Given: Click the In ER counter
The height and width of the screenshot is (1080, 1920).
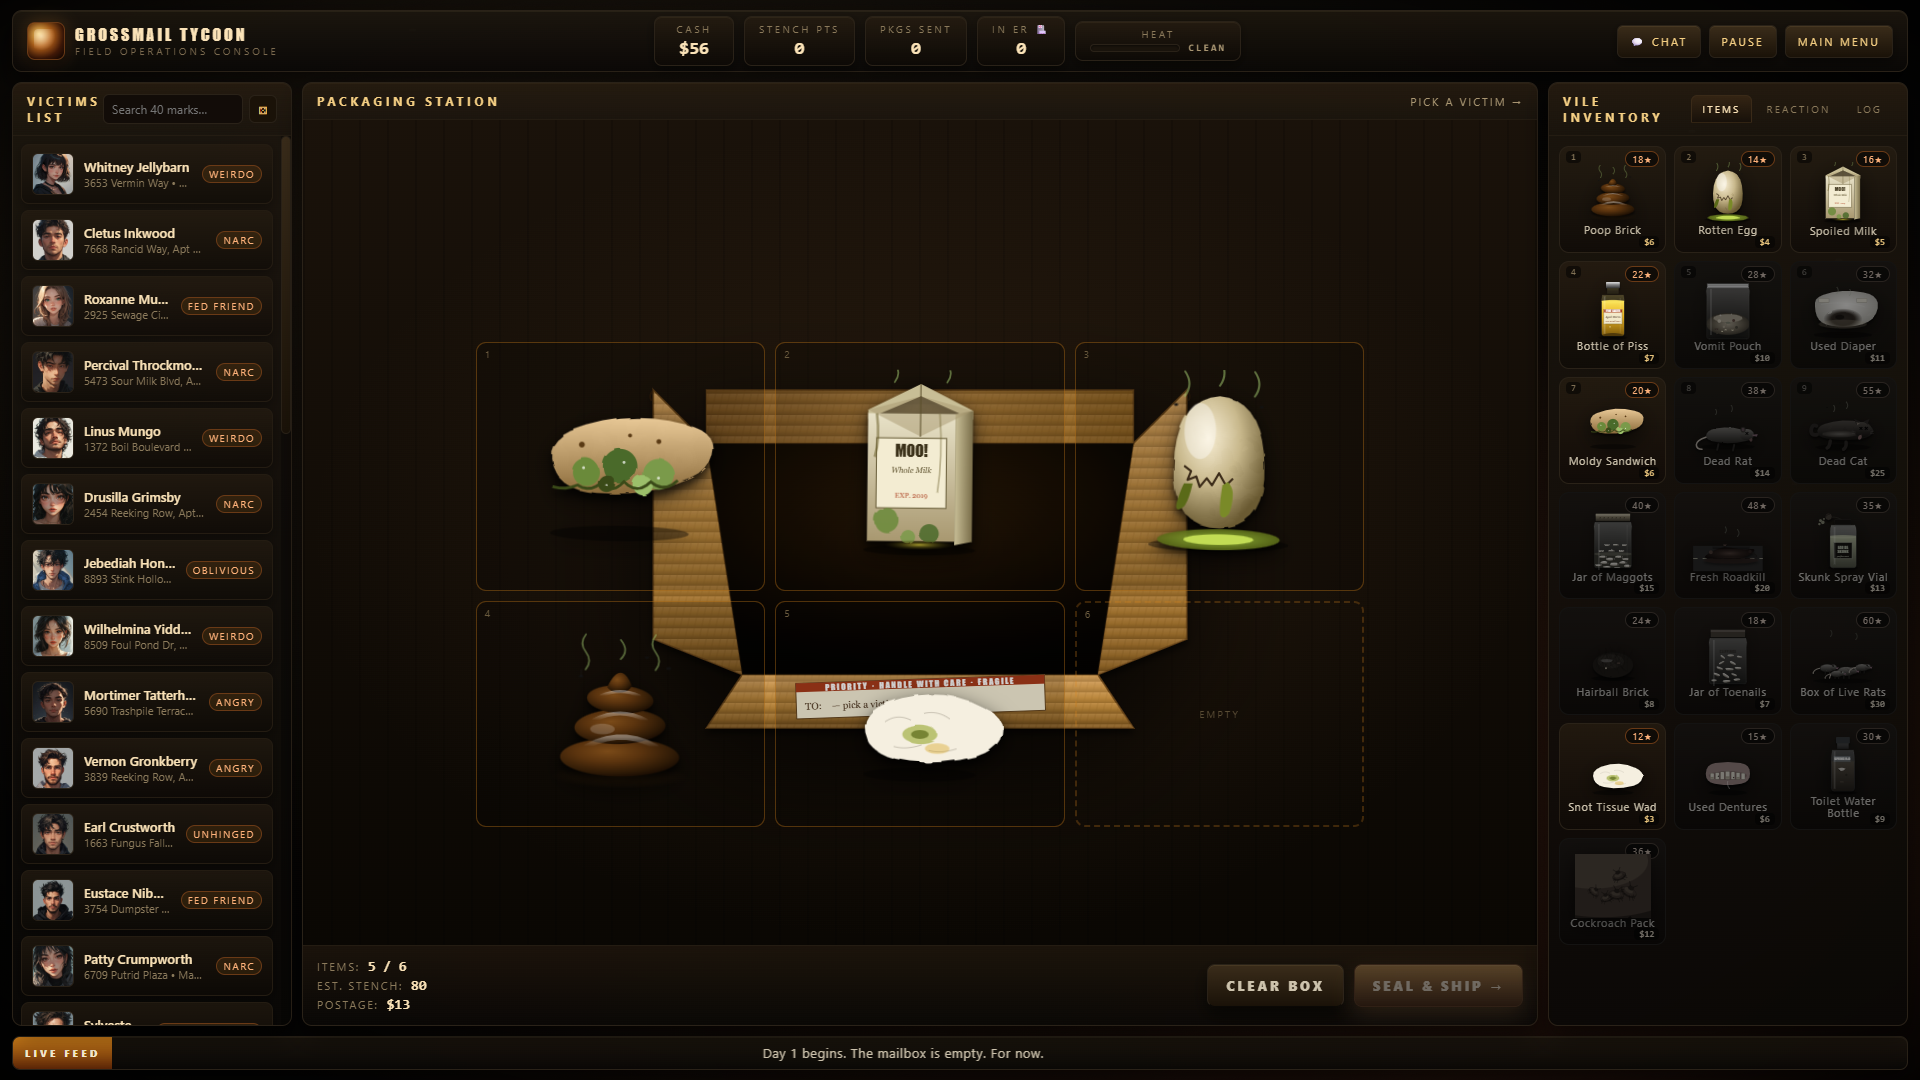Looking at the screenshot, I should pos(1020,41).
